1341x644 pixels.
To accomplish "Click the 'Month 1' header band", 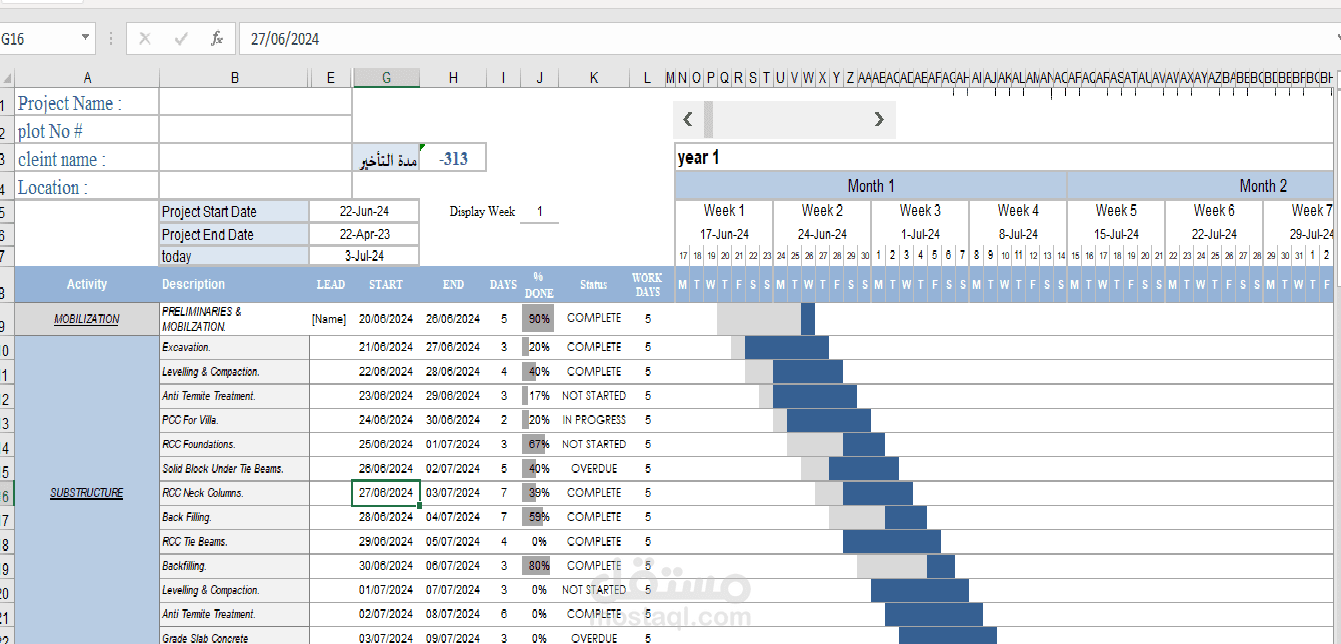I will click(871, 185).
